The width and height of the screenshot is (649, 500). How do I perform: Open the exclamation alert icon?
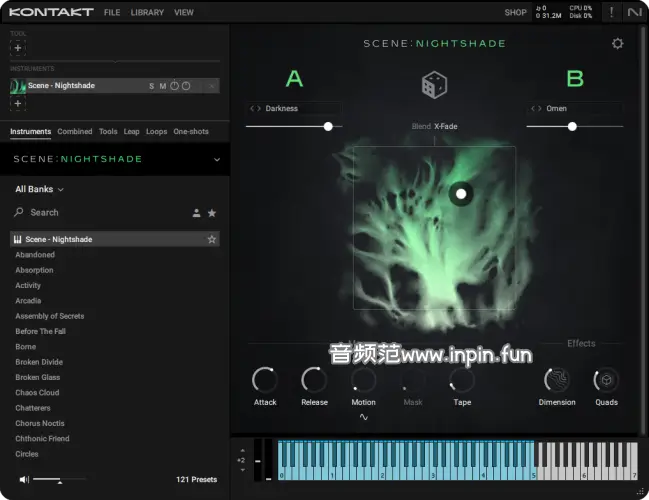click(x=611, y=12)
